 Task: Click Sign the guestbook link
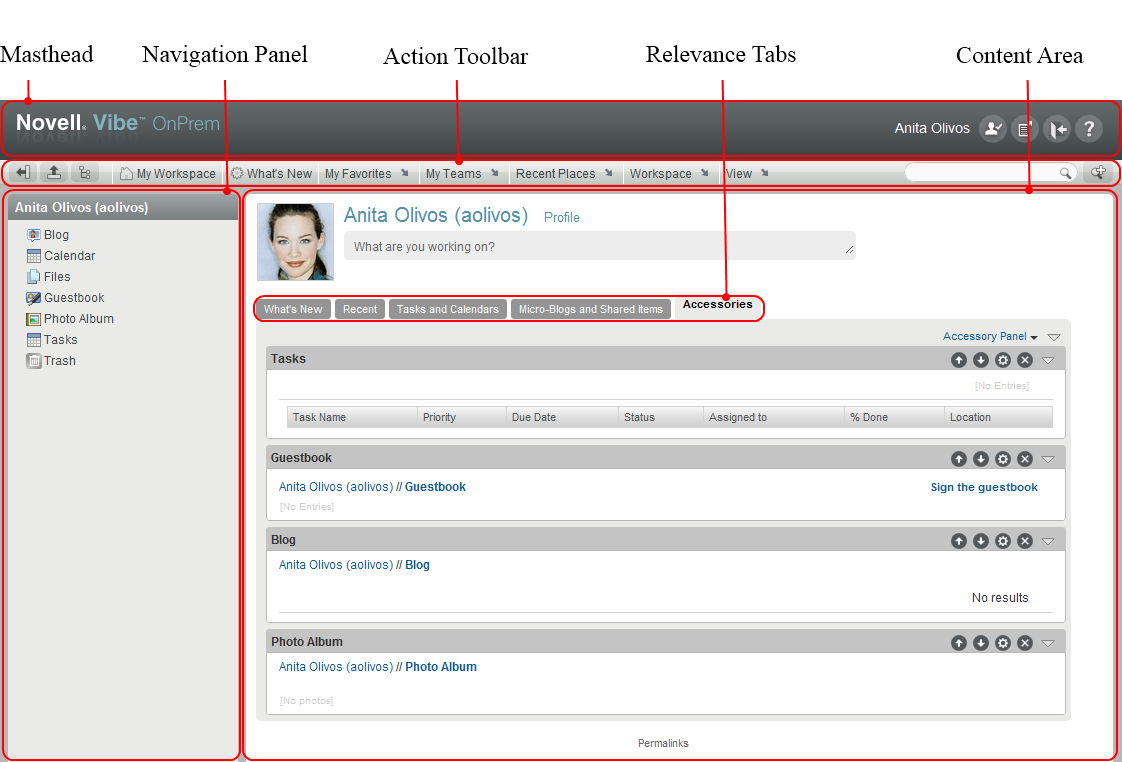coord(984,487)
